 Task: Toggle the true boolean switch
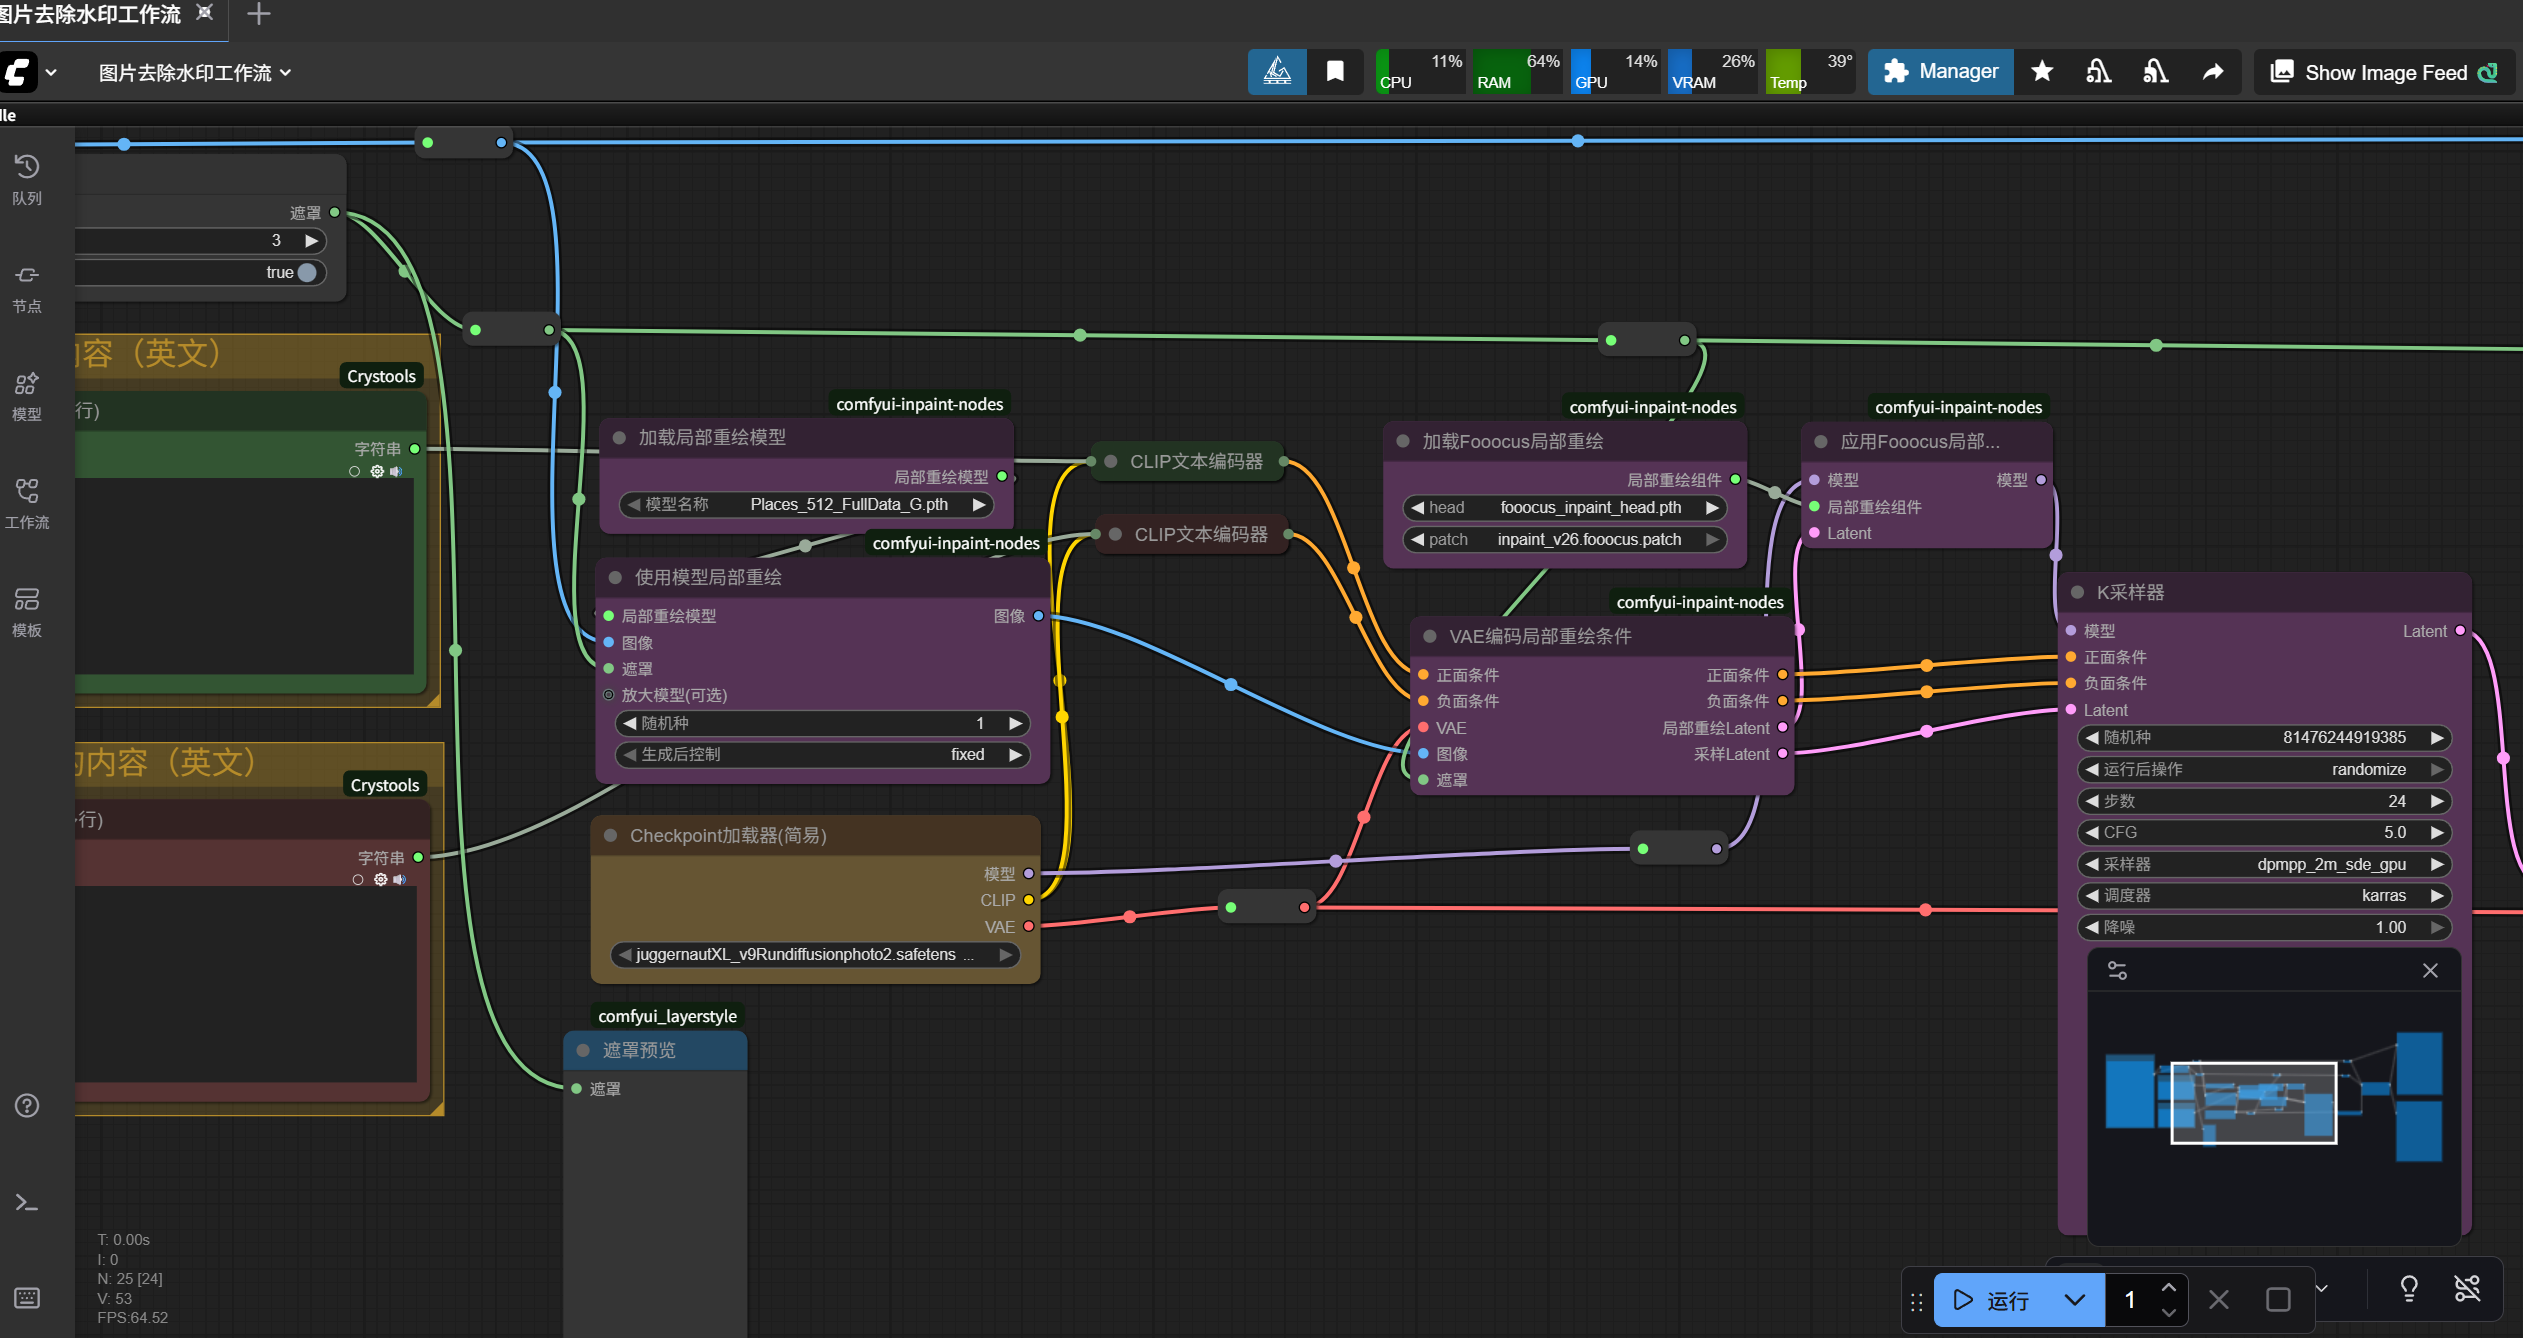[x=306, y=272]
